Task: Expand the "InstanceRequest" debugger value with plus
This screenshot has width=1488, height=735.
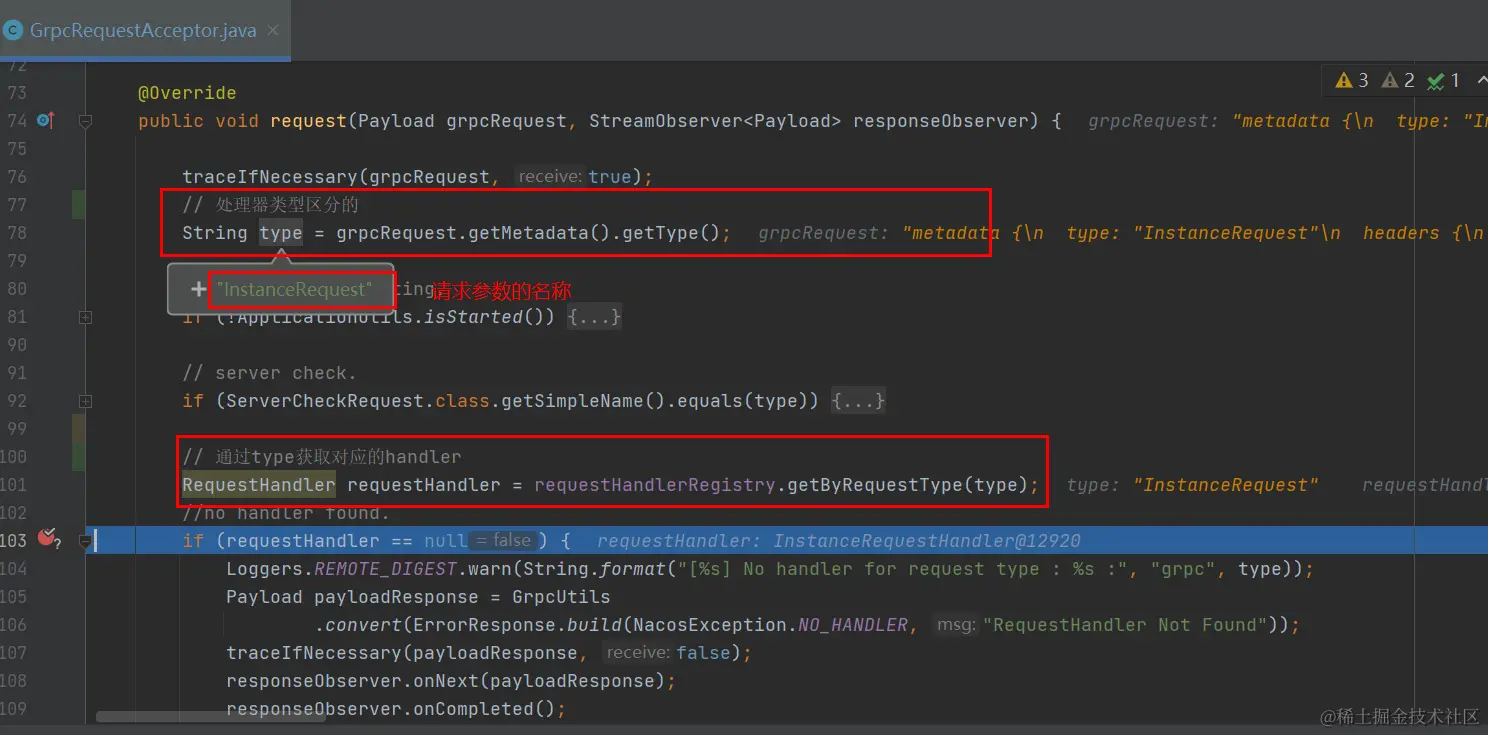Action: point(198,289)
